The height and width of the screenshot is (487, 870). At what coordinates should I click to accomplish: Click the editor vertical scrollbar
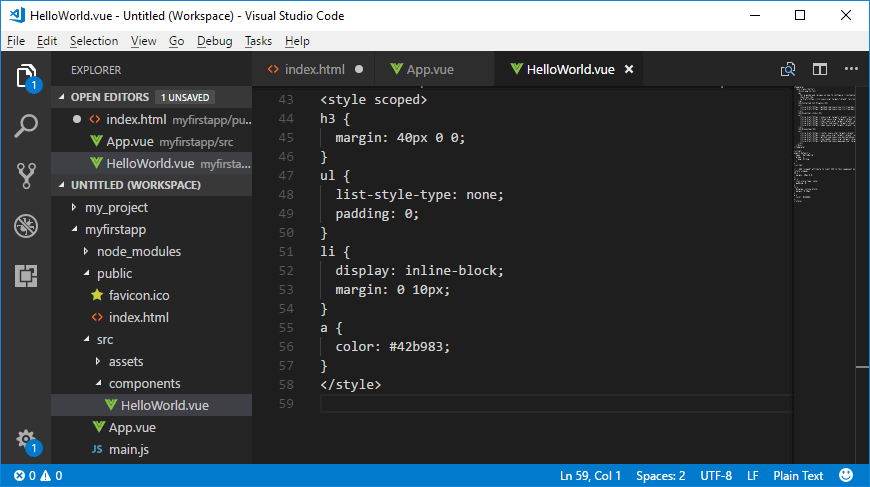tap(862, 275)
